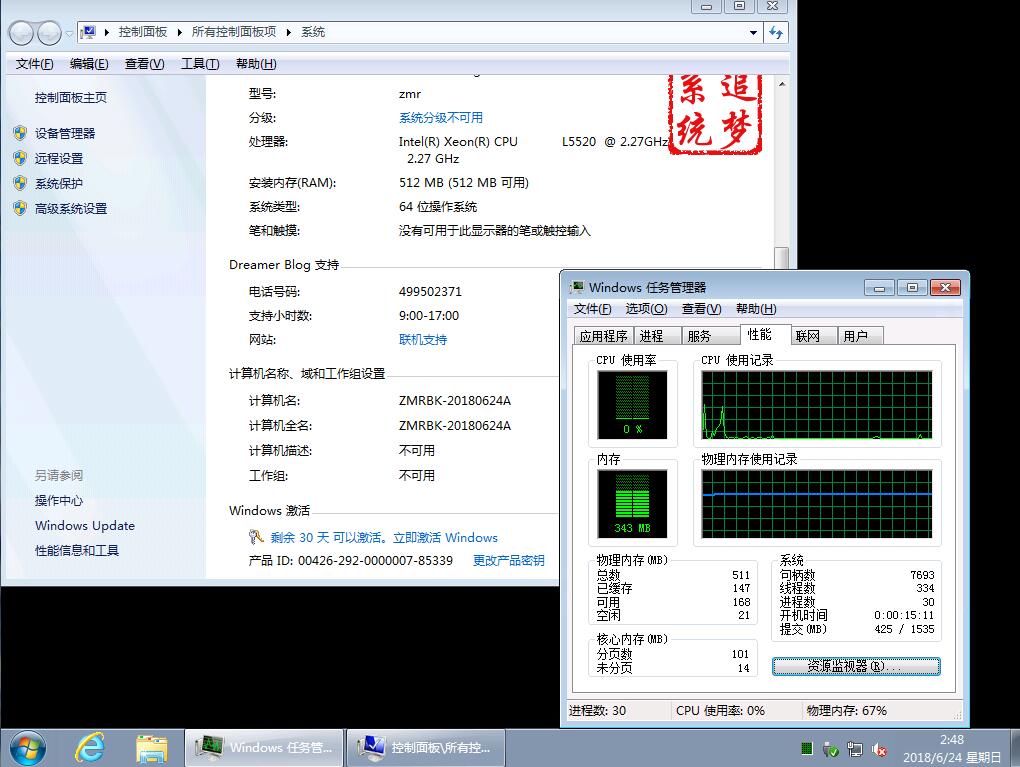Expand breadcrumb arrow after 控制面板
Viewport: 1020px width, 767px height.
(180, 32)
